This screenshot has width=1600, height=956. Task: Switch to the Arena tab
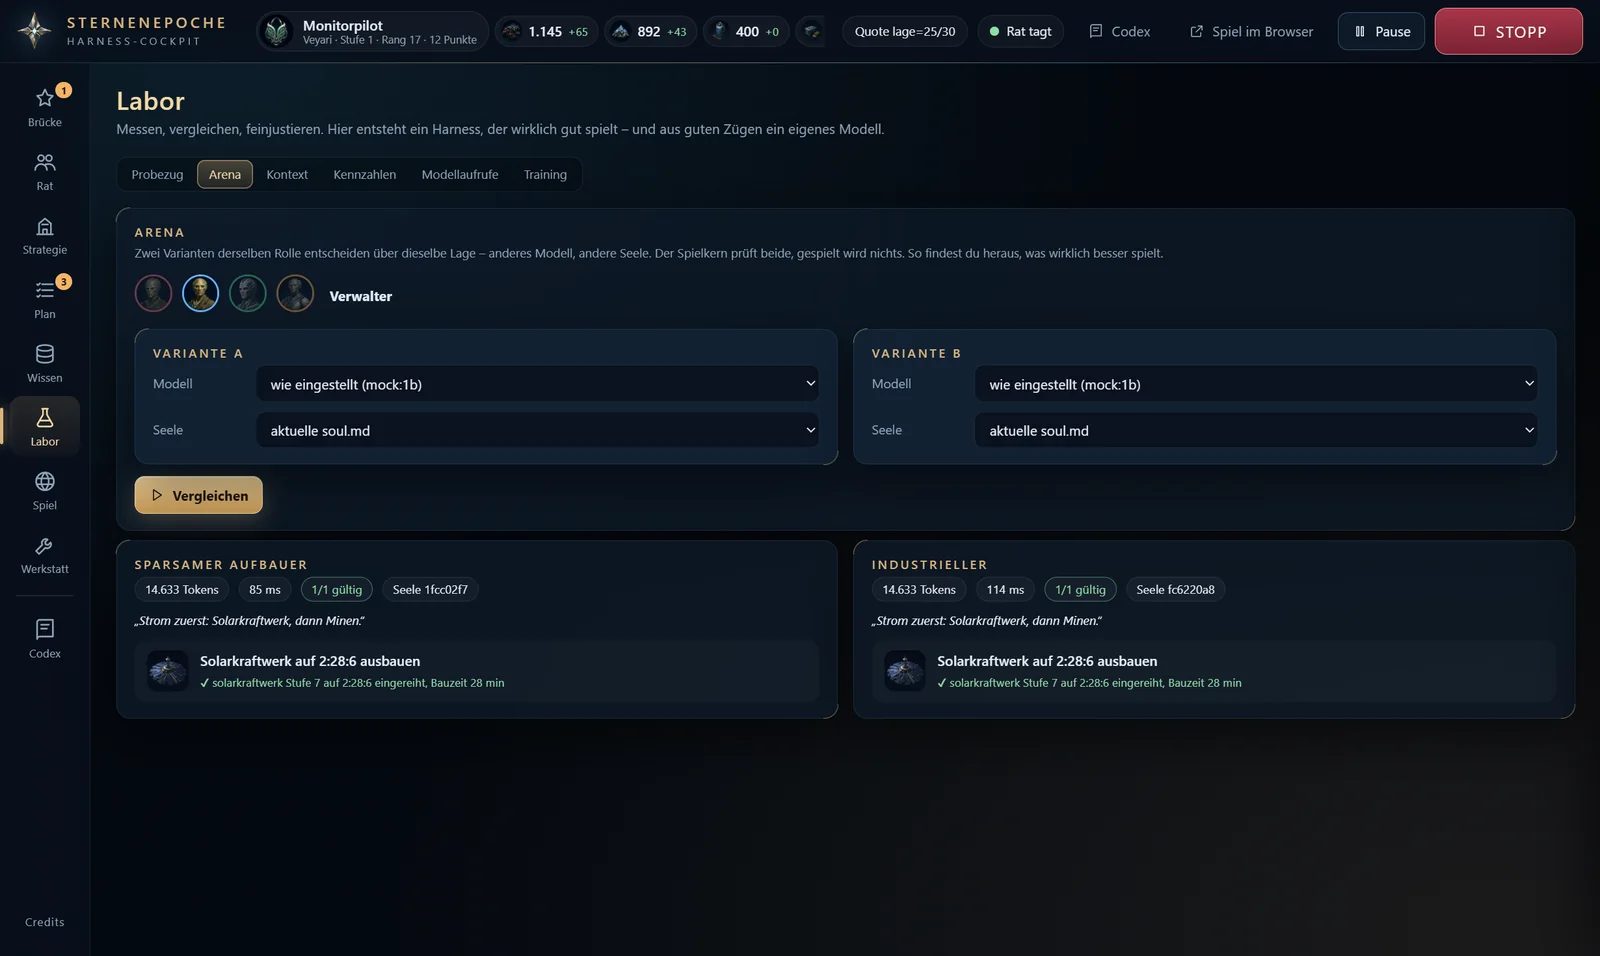[225, 174]
